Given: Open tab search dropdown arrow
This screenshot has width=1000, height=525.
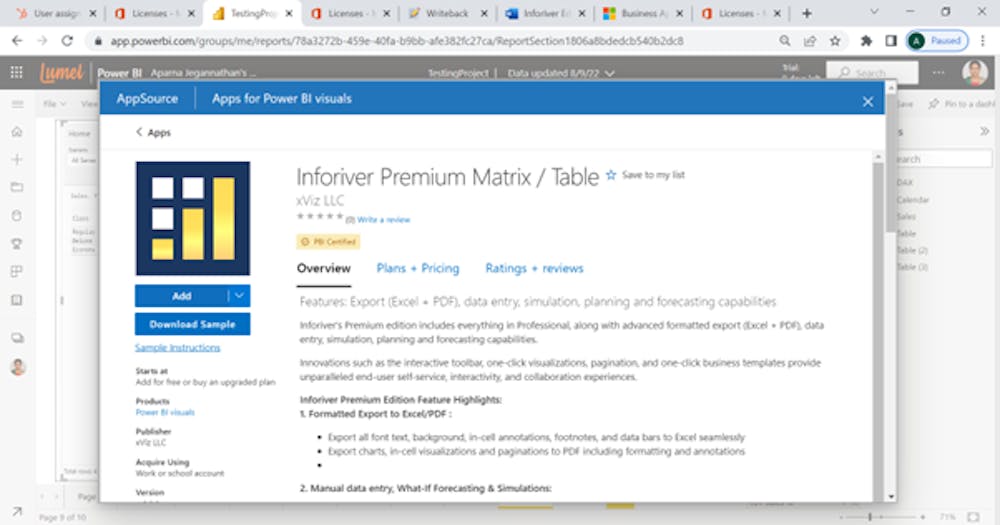Looking at the screenshot, I should pyautogui.click(x=874, y=12).
